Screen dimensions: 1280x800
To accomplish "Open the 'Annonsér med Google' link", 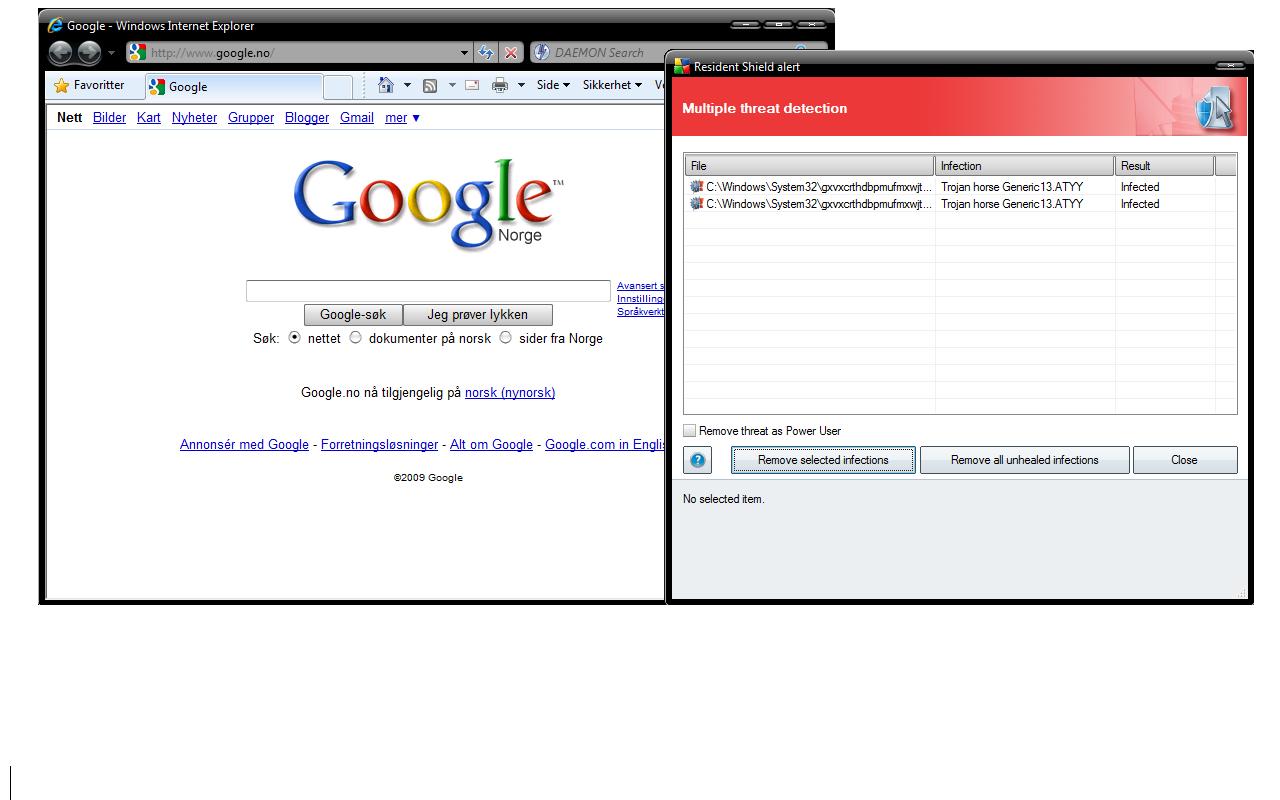I will coord(244,445).
